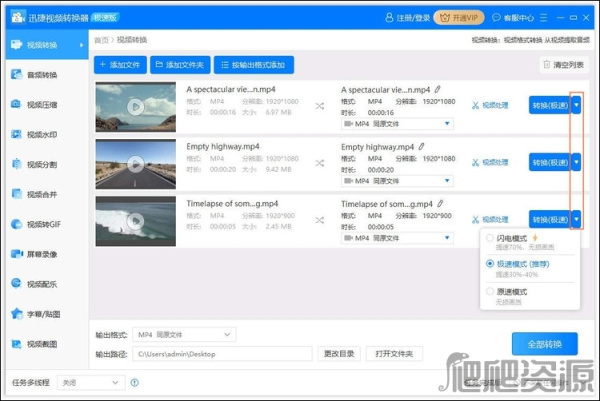Click the 极速版 badge in title bar
The width and height of the screenshot is (600, 401).
tap(105, 17)
